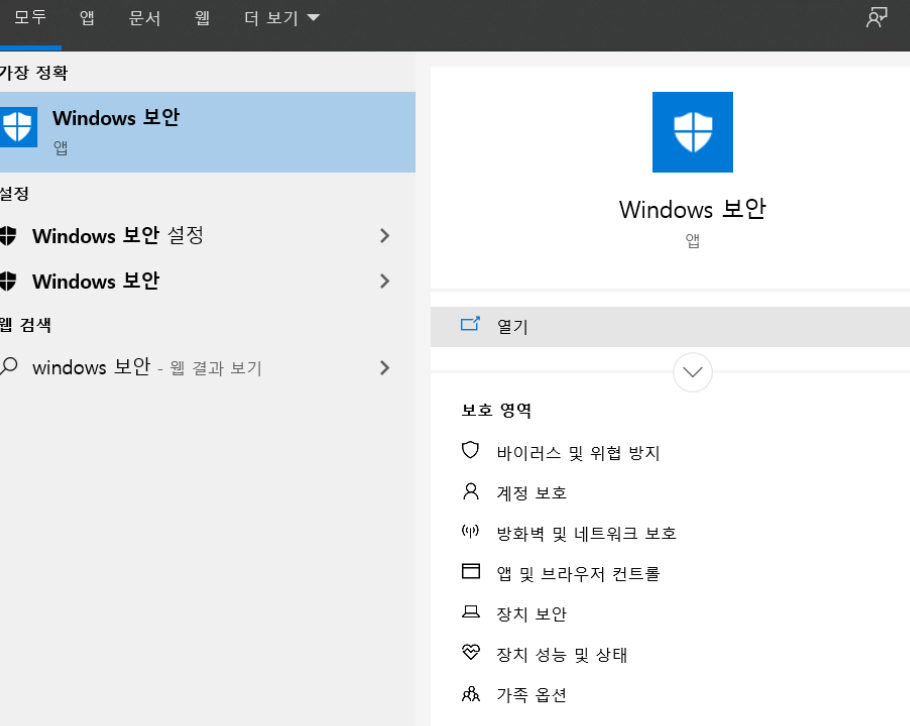This screenshot has height=726, width=910.
Task: Click the antenna icon for 방화벽 및 네트워크 보호
Action: click(470, 530)
